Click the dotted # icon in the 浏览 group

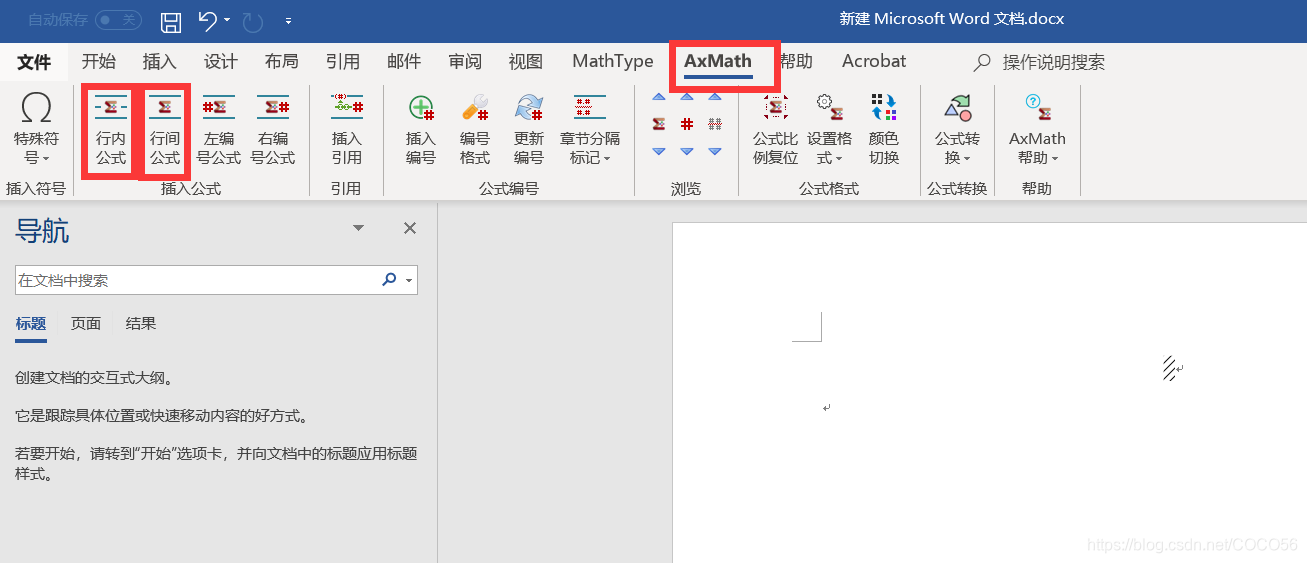pos(715,124)
